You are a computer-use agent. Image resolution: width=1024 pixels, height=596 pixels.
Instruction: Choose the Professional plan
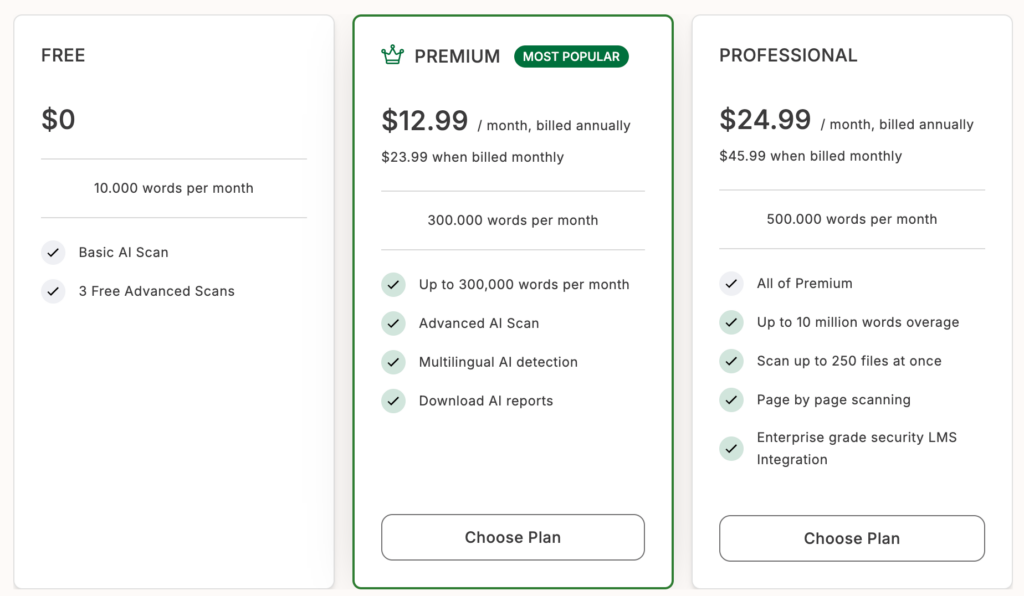(x=852, y=538)
